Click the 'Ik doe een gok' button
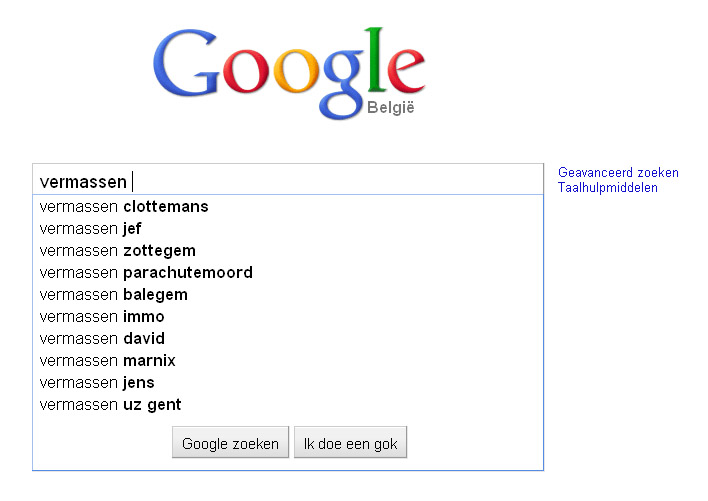Viewport: 708px width, 501px height. (x=350, y=443)
